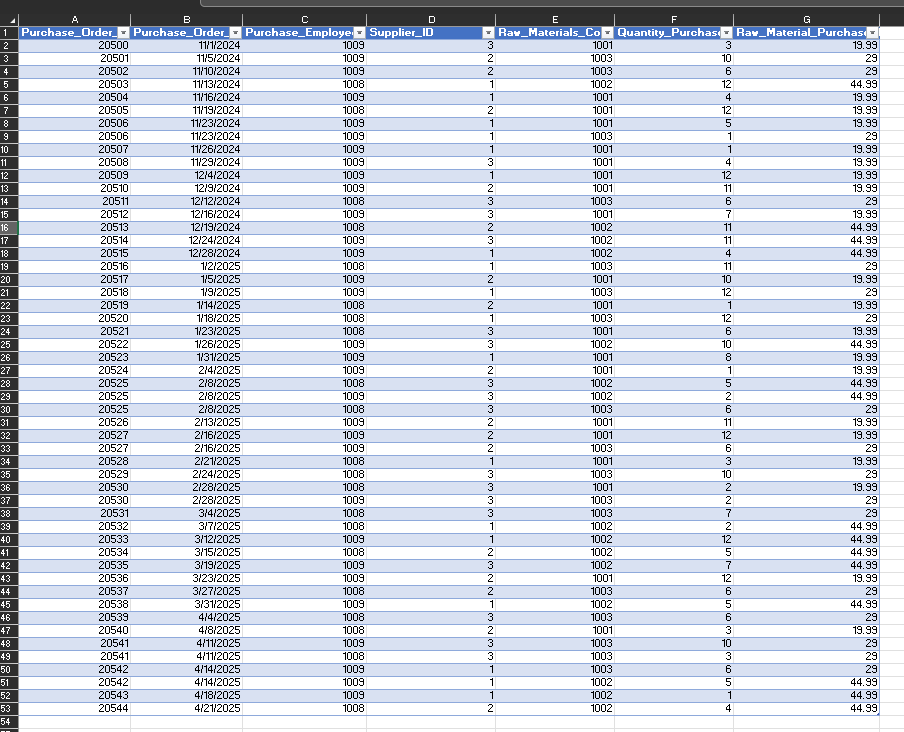Click cell containing order number 20516
The height and width of the screenshot is (732, 904).
click(74, 266)
